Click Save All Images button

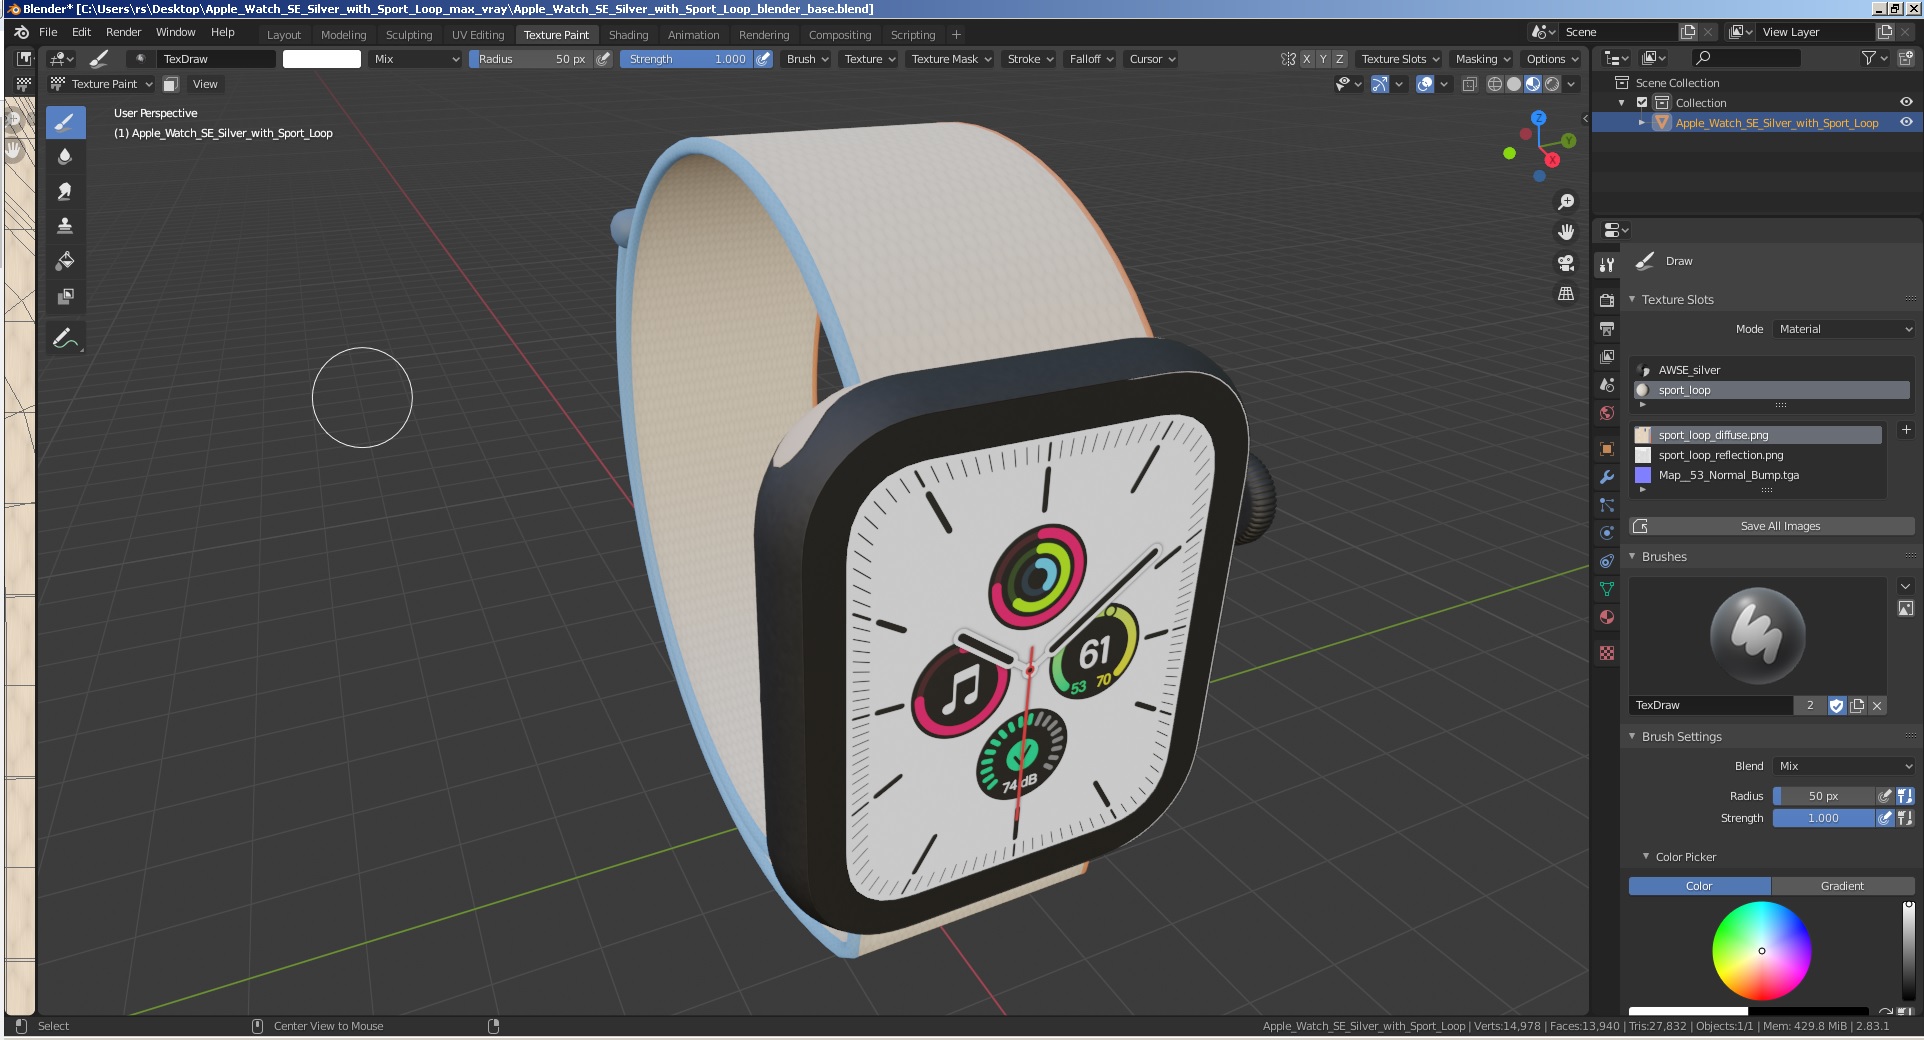1780,526
